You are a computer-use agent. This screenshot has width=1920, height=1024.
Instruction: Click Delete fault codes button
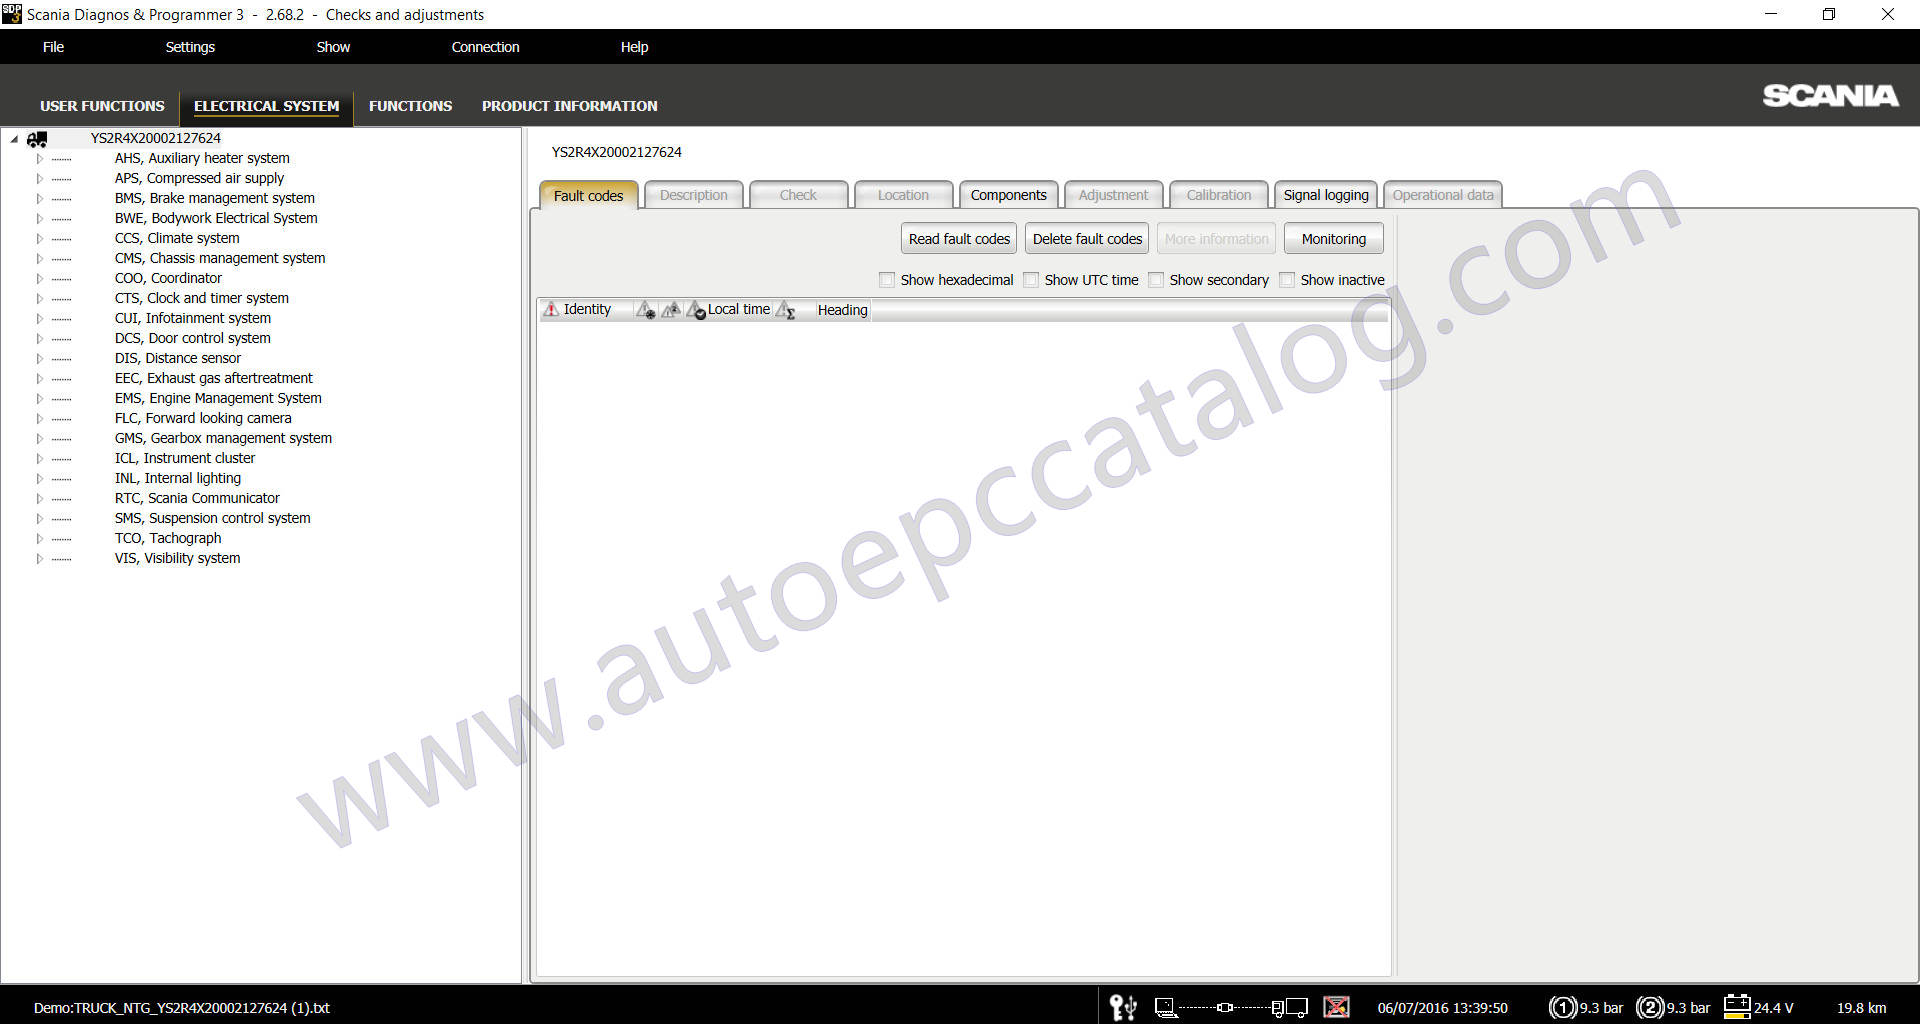(x=1087, y=239)
